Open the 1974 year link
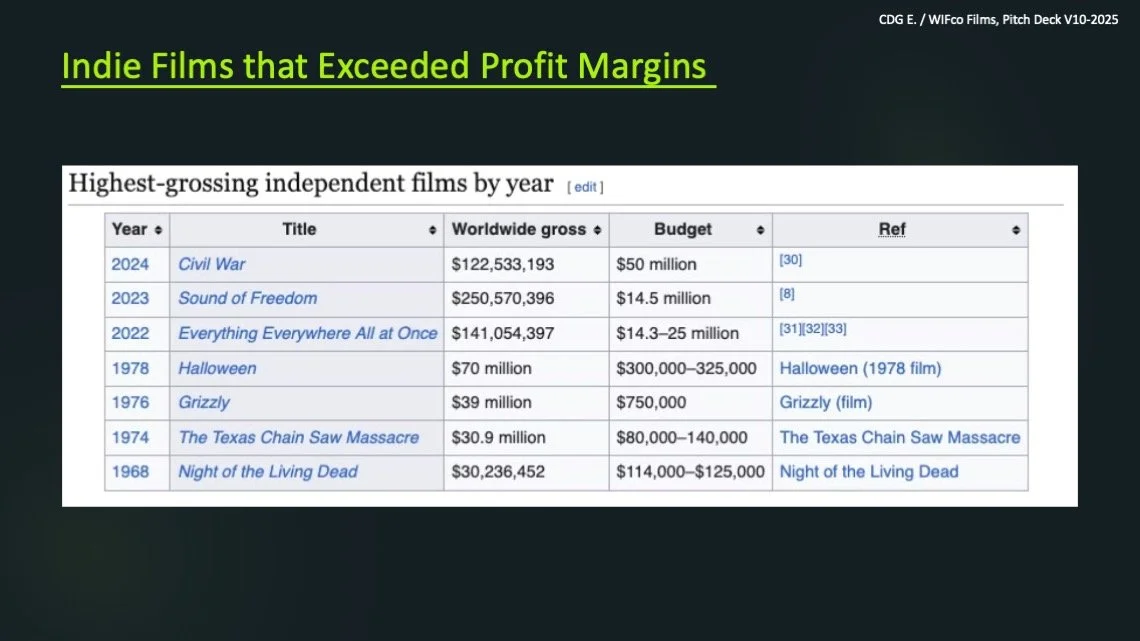The image size is (1140, 641). point(130,437)
